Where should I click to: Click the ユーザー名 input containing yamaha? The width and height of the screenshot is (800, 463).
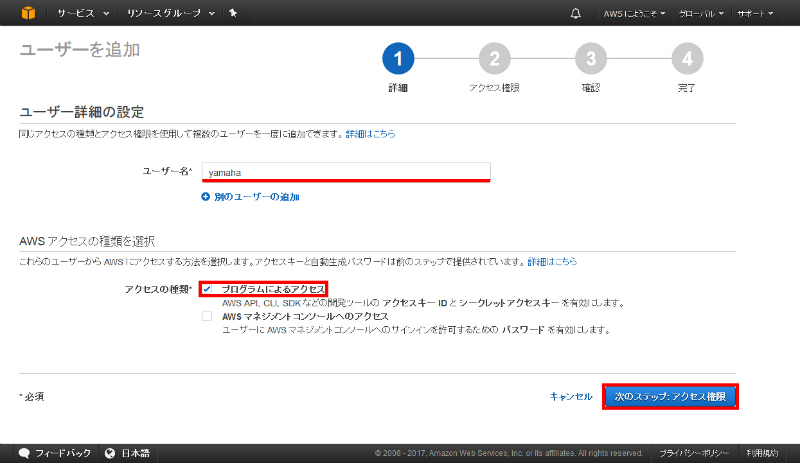pos(346,172)
